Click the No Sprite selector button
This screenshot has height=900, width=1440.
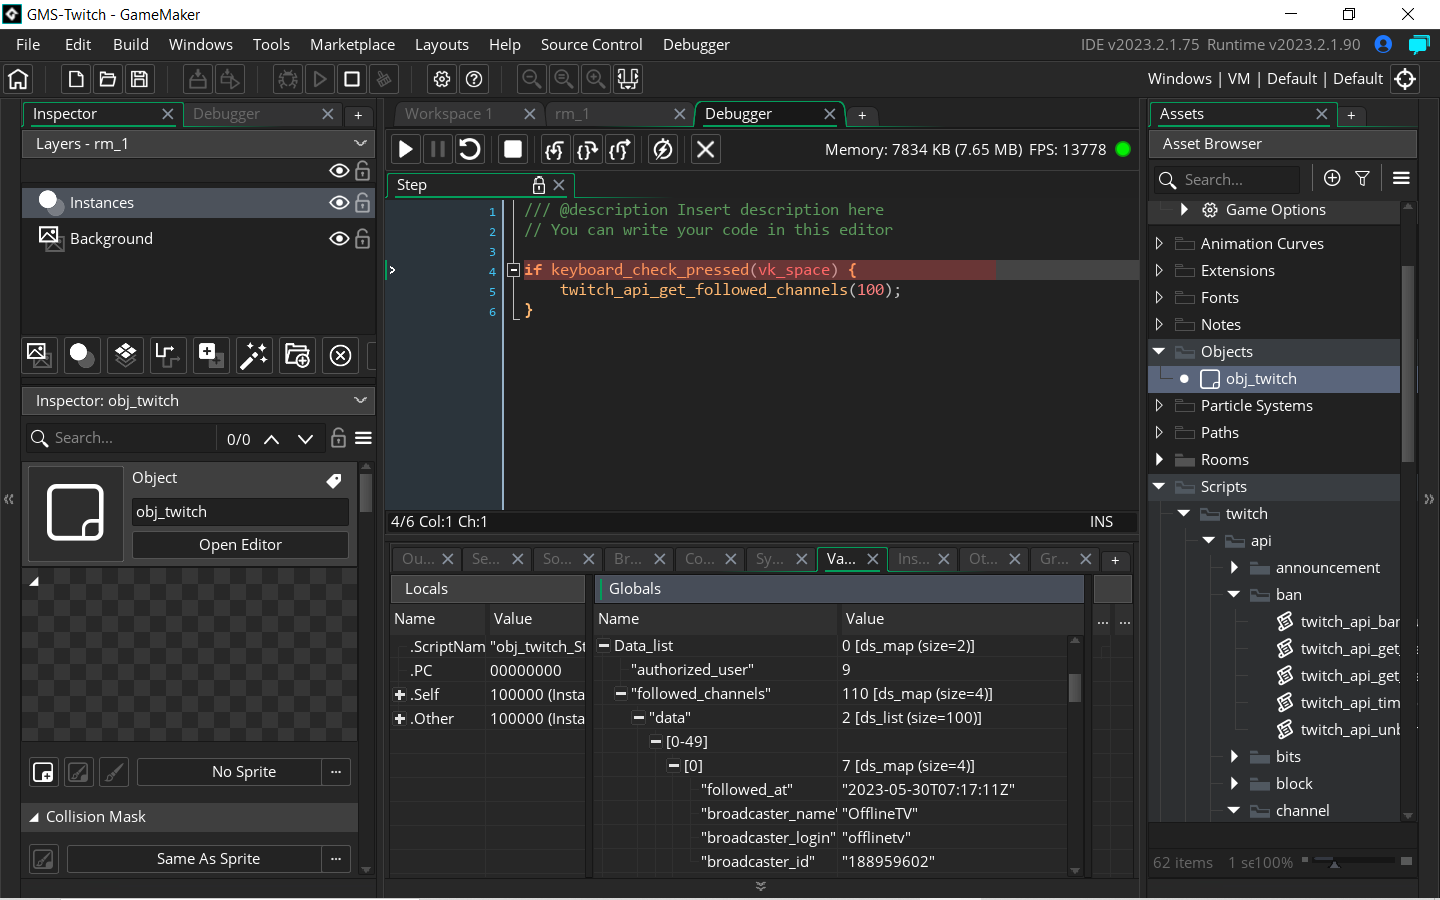coord(229,772)
